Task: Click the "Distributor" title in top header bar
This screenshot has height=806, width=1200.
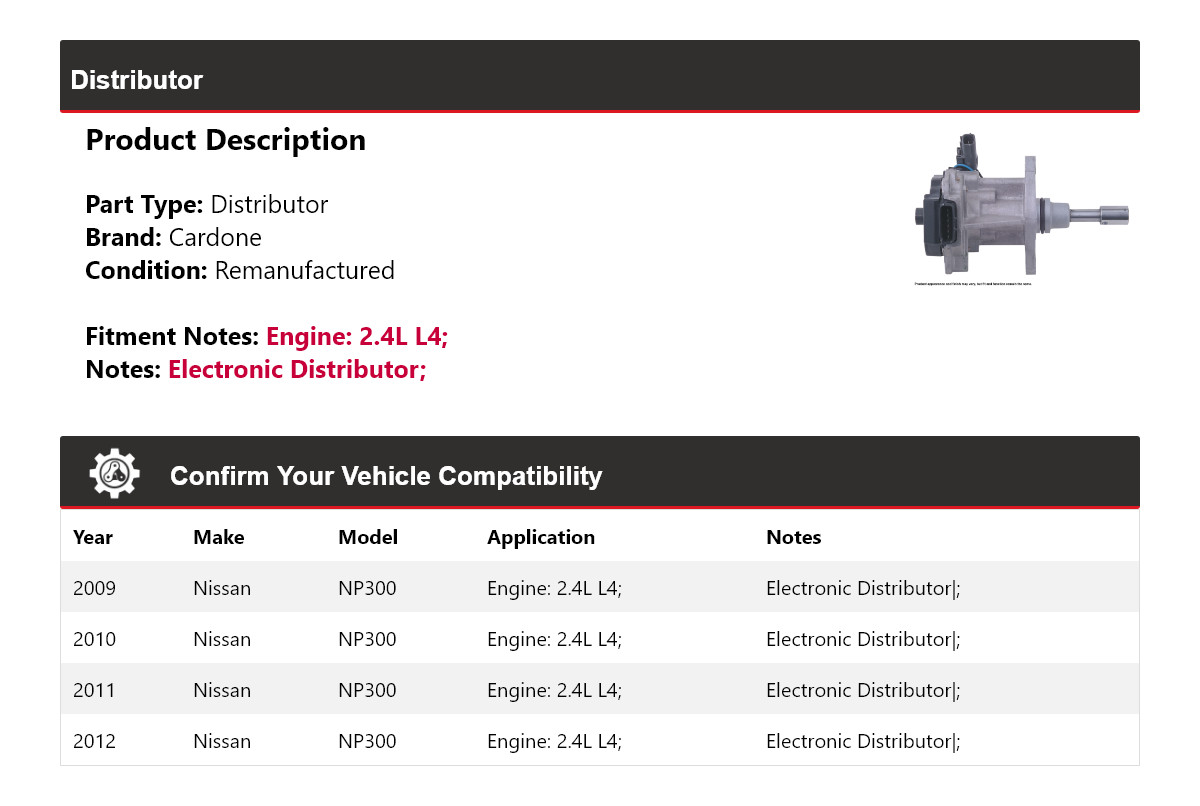Action: pyautogui.click(x=137, y=80)
